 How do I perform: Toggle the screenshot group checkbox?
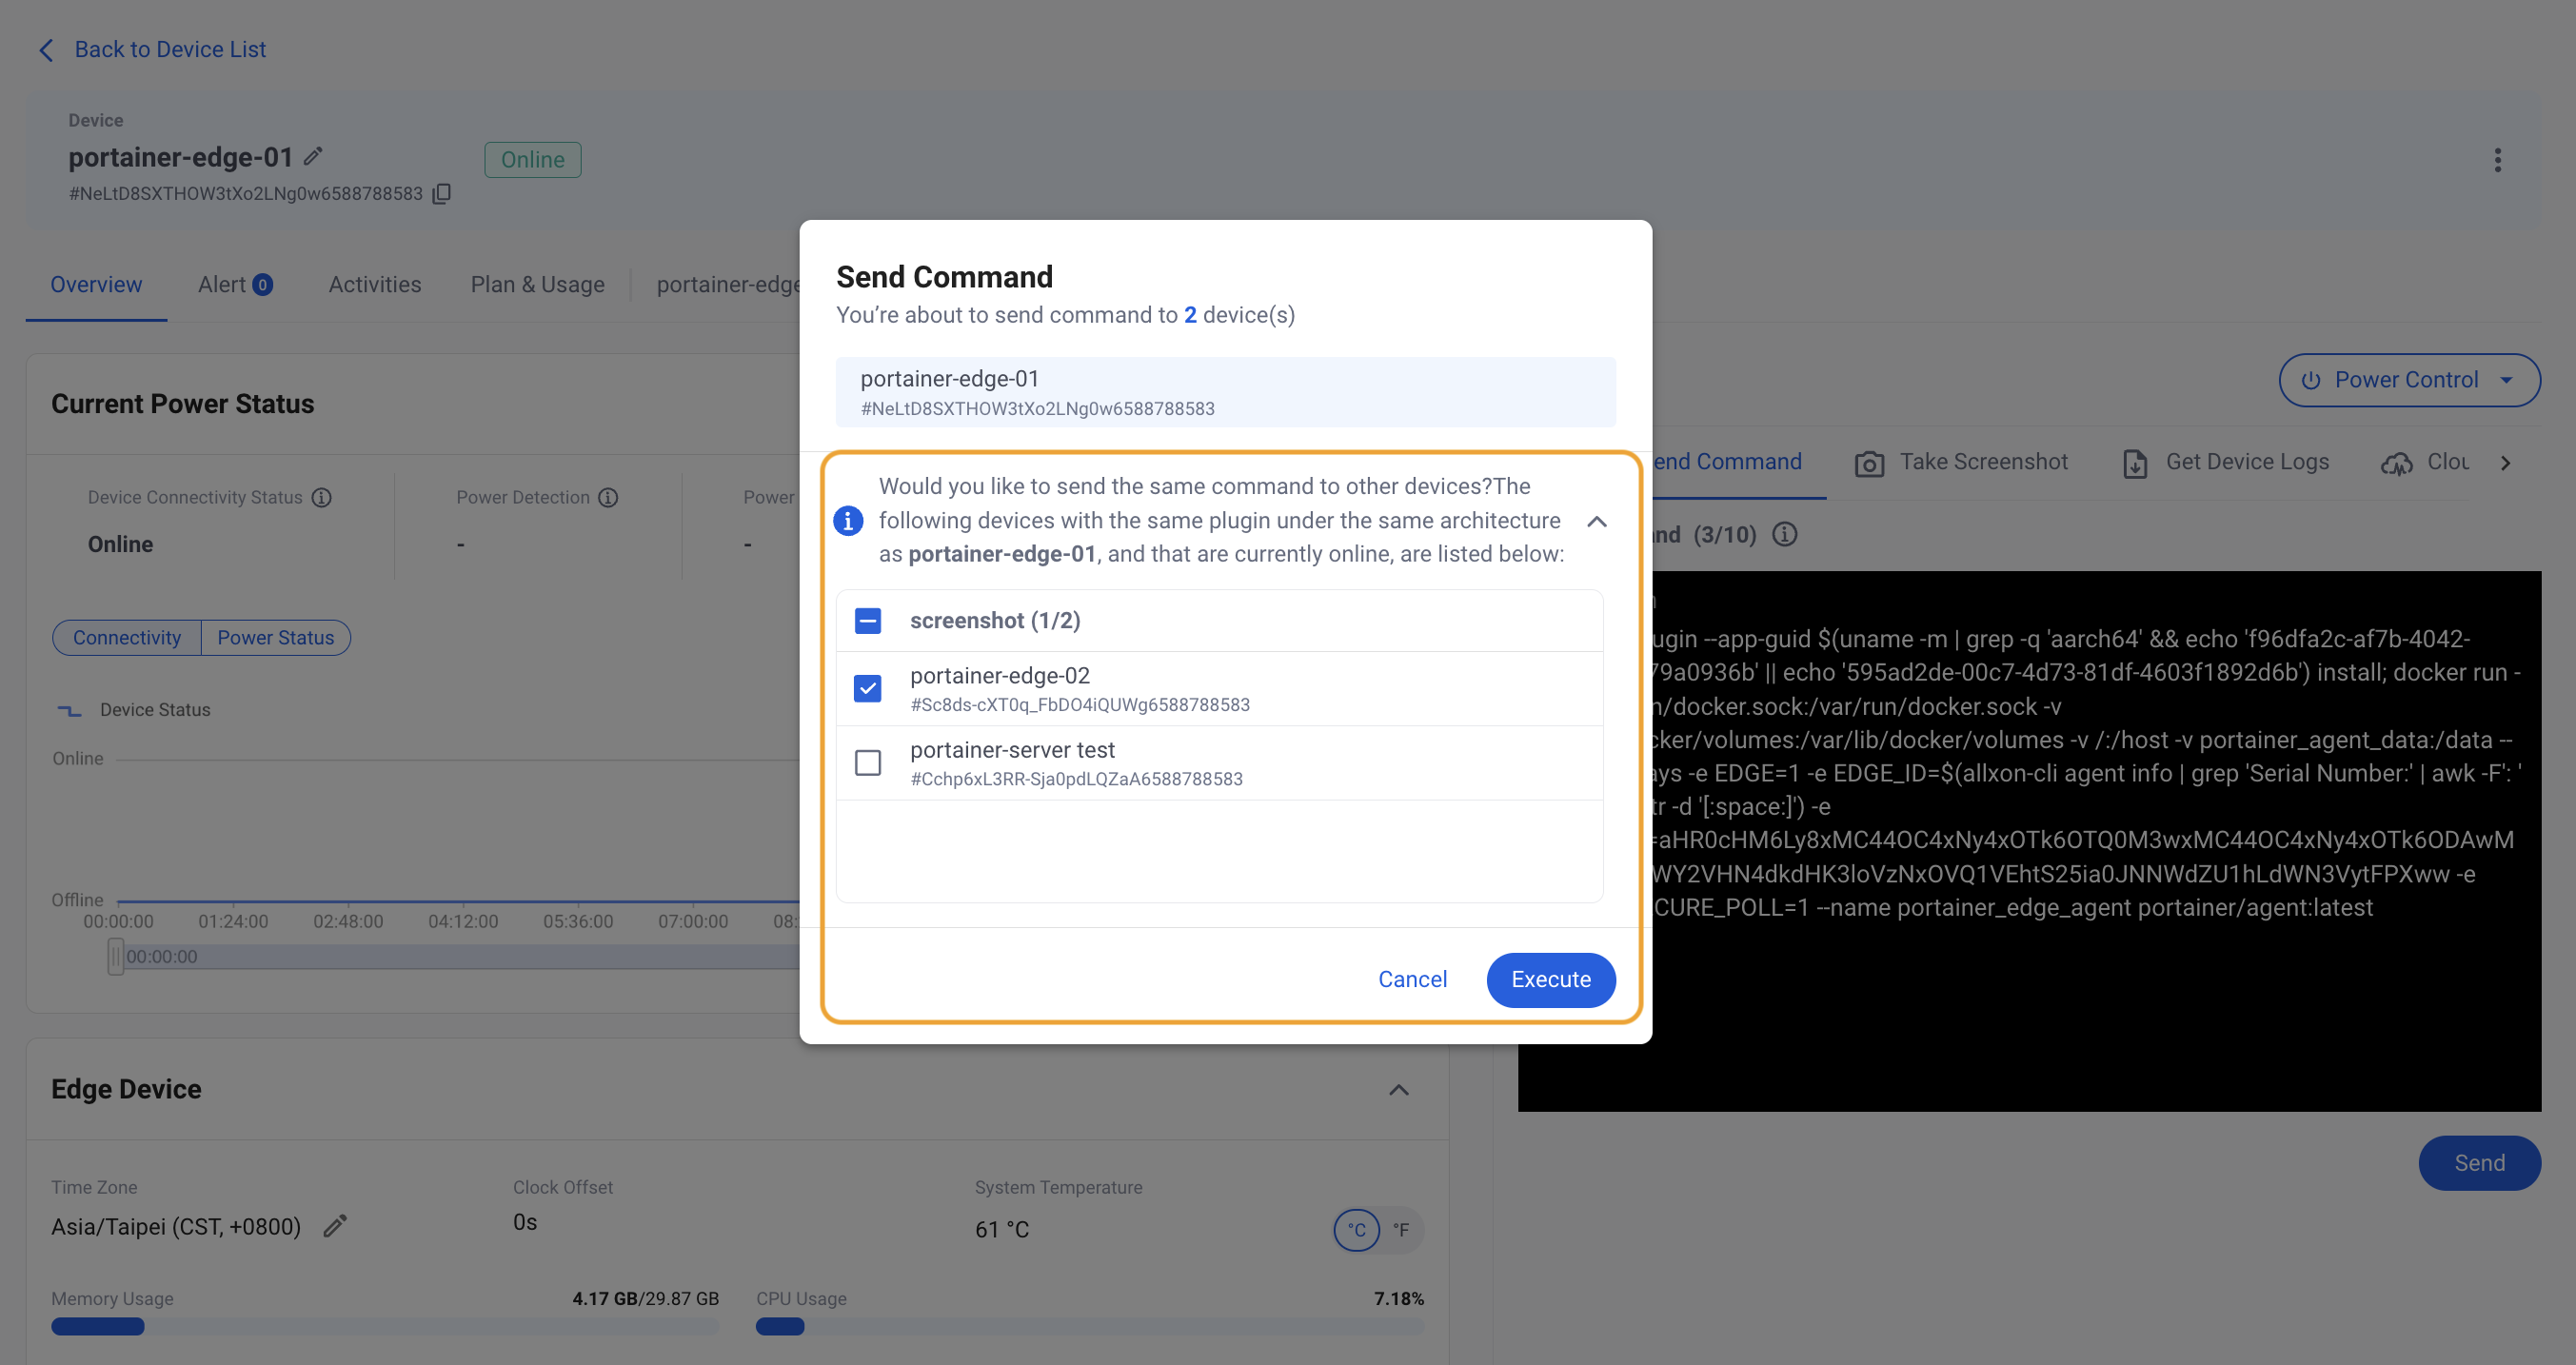point(868,621)
